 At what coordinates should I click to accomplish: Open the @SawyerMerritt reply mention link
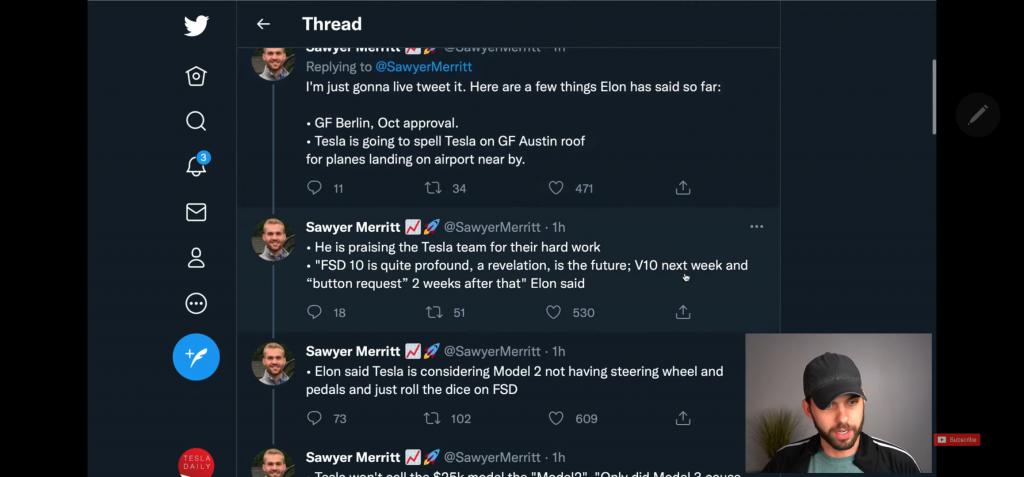click(424, 67)
